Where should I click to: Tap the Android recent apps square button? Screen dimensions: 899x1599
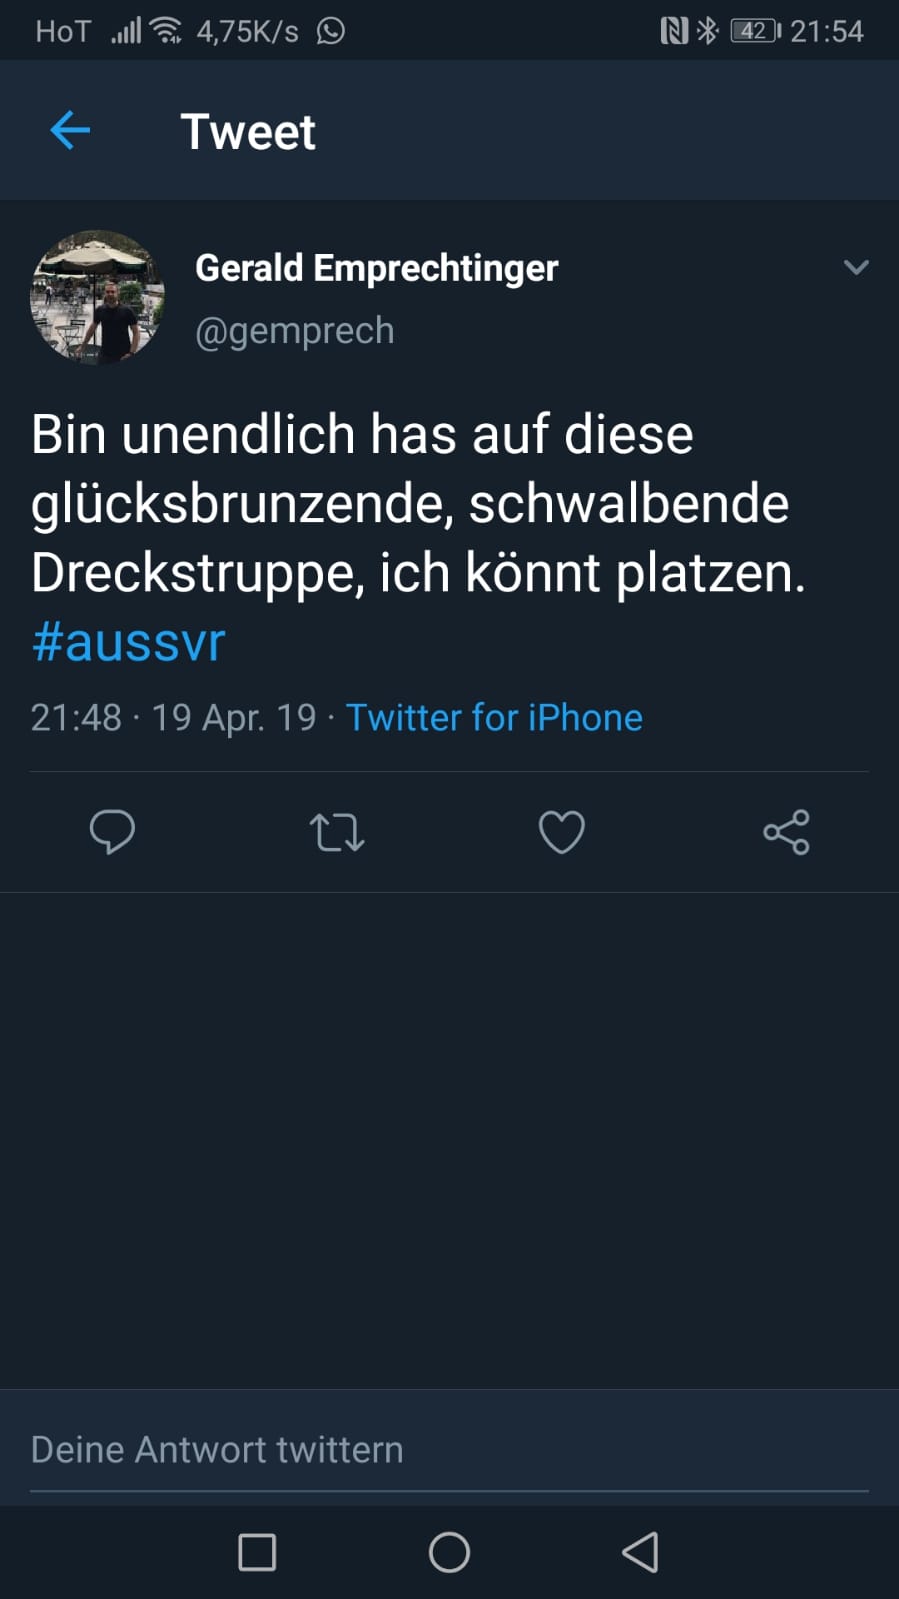click(x=257, y=1552)
